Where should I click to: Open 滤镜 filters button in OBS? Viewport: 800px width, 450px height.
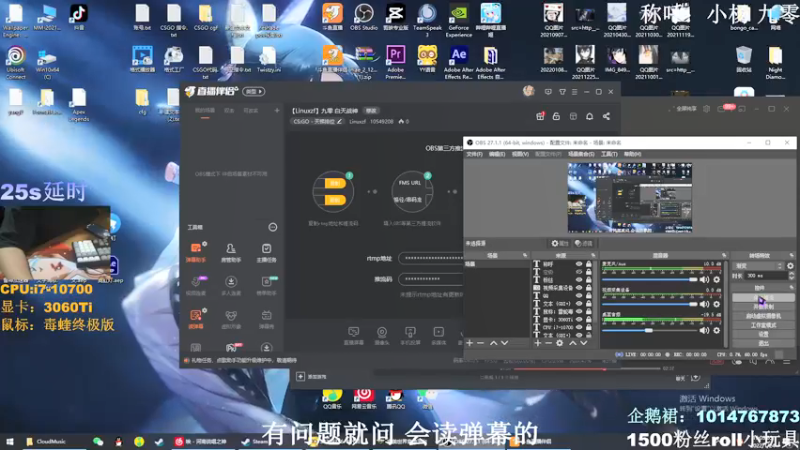[x=583, y=243]
